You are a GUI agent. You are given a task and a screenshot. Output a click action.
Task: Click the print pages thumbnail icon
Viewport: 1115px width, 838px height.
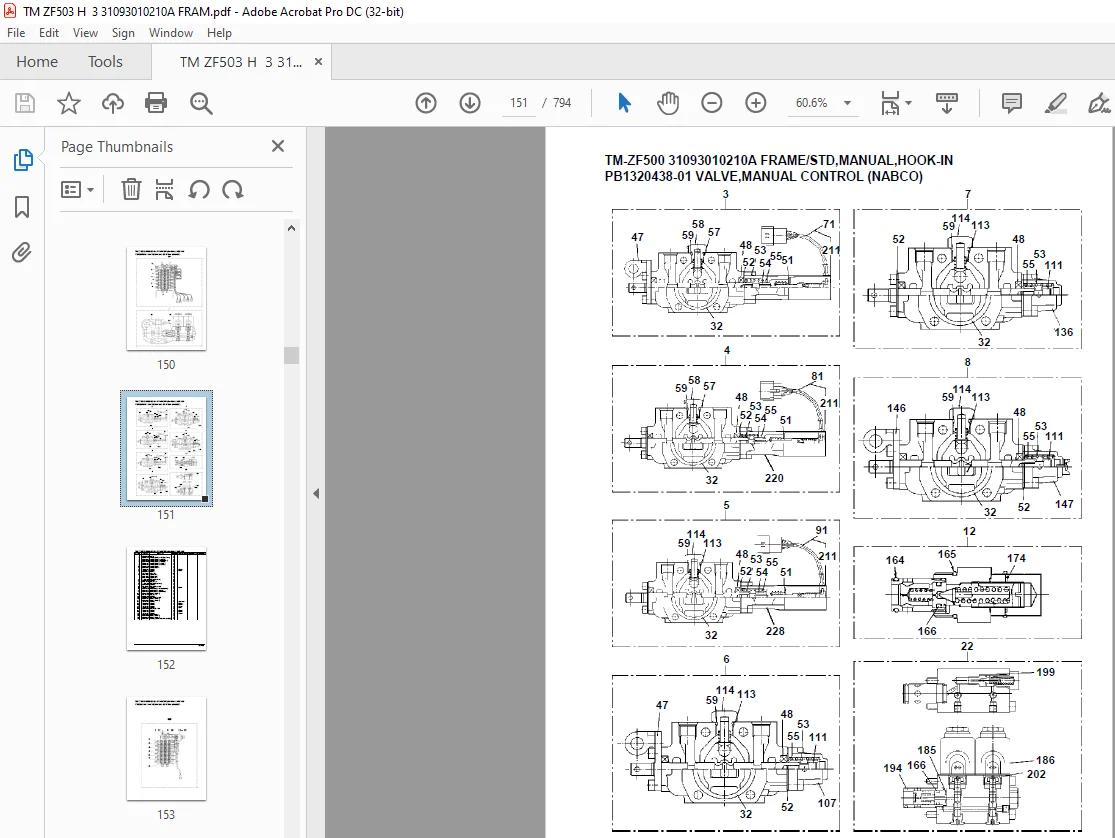(164, 189)
